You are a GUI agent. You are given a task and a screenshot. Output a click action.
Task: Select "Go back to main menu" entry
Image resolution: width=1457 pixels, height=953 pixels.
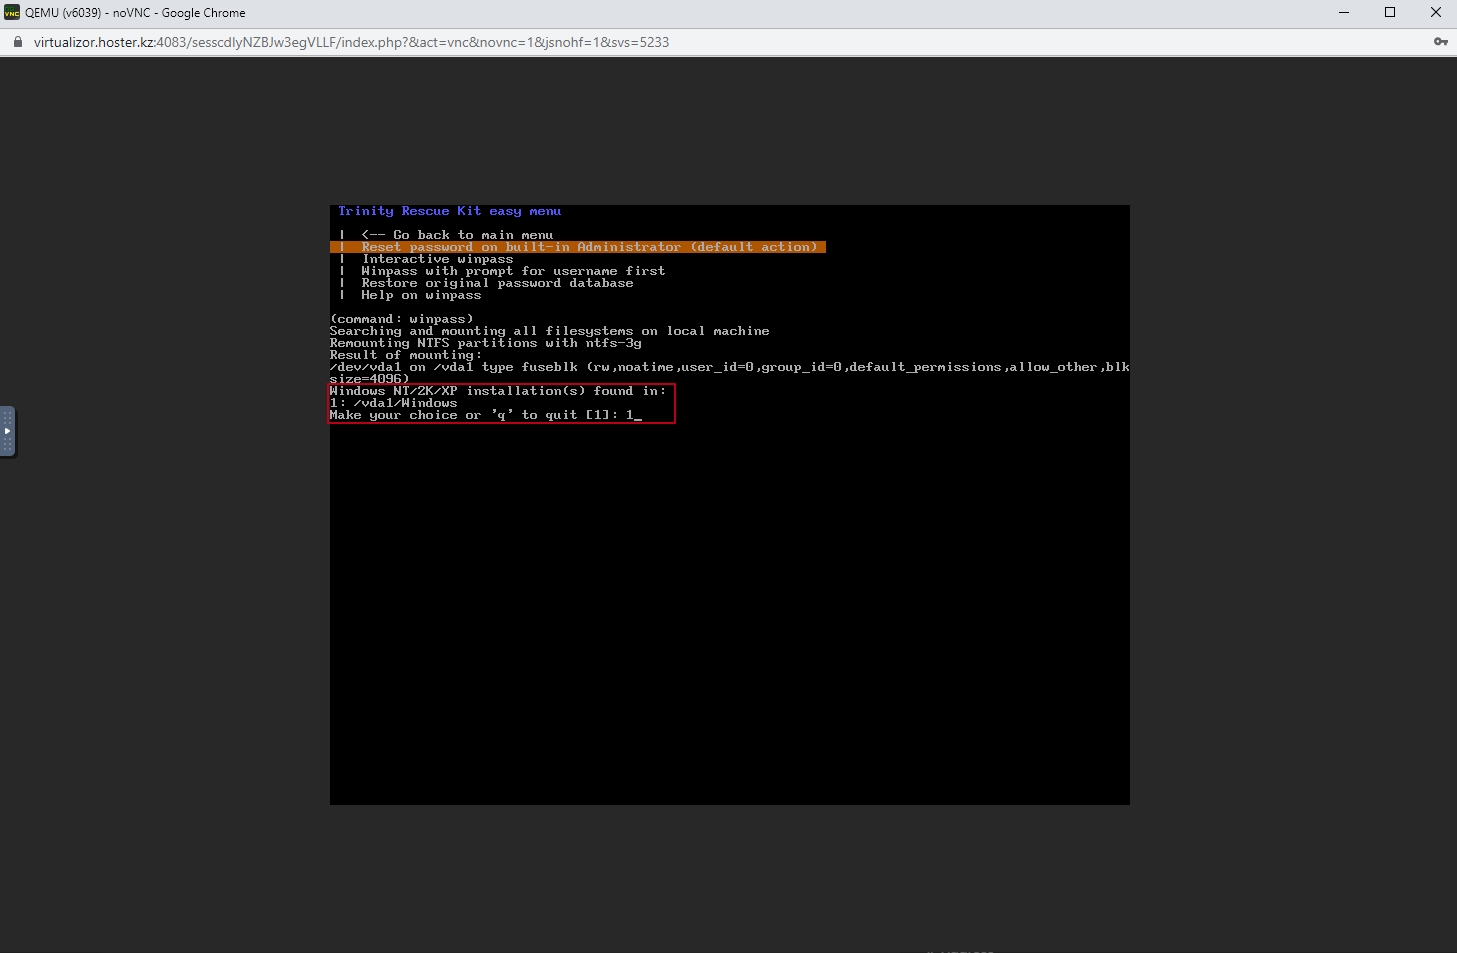tap(457, 235)
